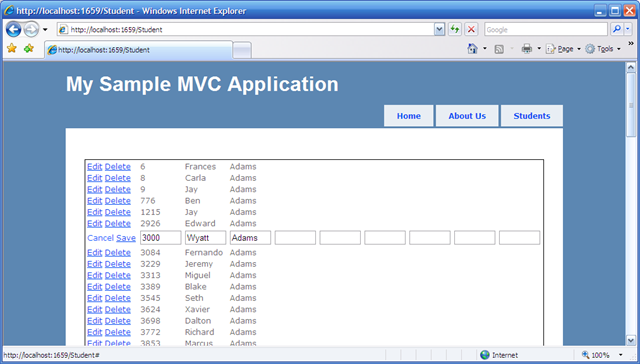Click Edit link for Edward Adams
Image resolution: width=640 pixels, height=364 pixels.
coord(94,224)
